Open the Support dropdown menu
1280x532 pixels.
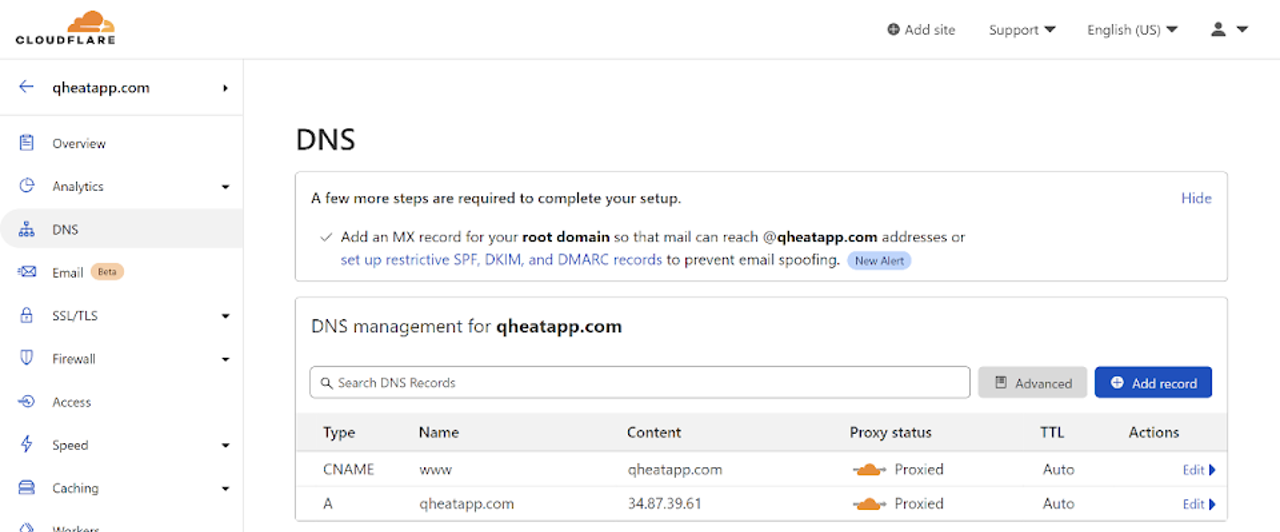coord(1022,30)
